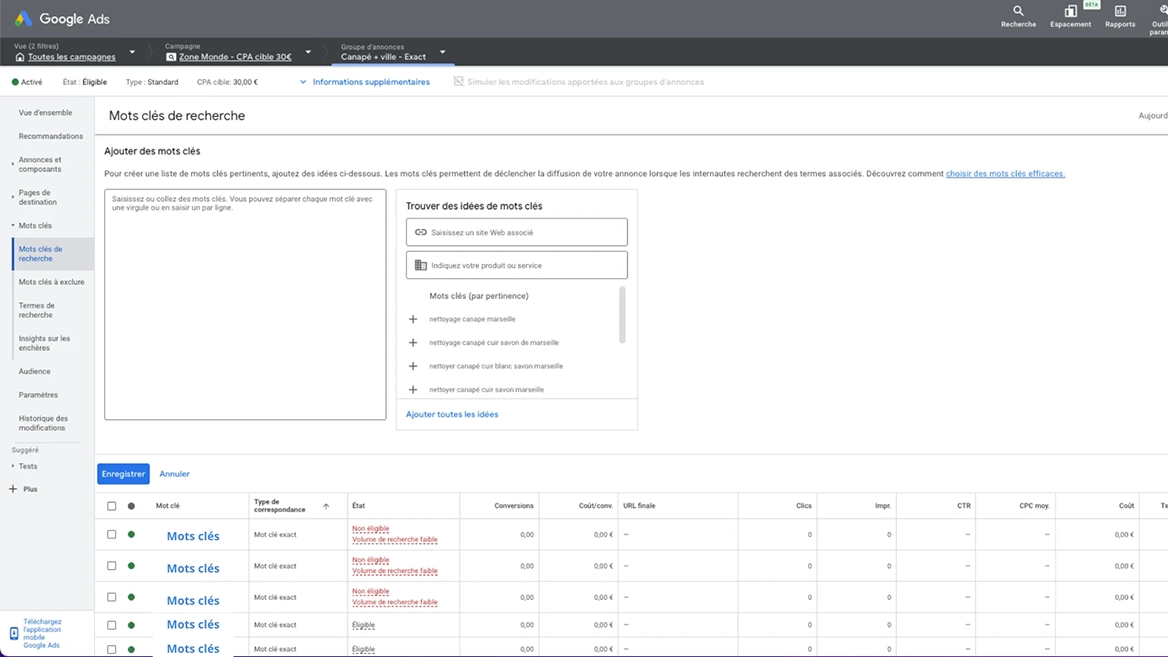Click the home icon beside Toutes les campagnes
The width and height of the screenshot is (1168, 657).
coord(20,57)
